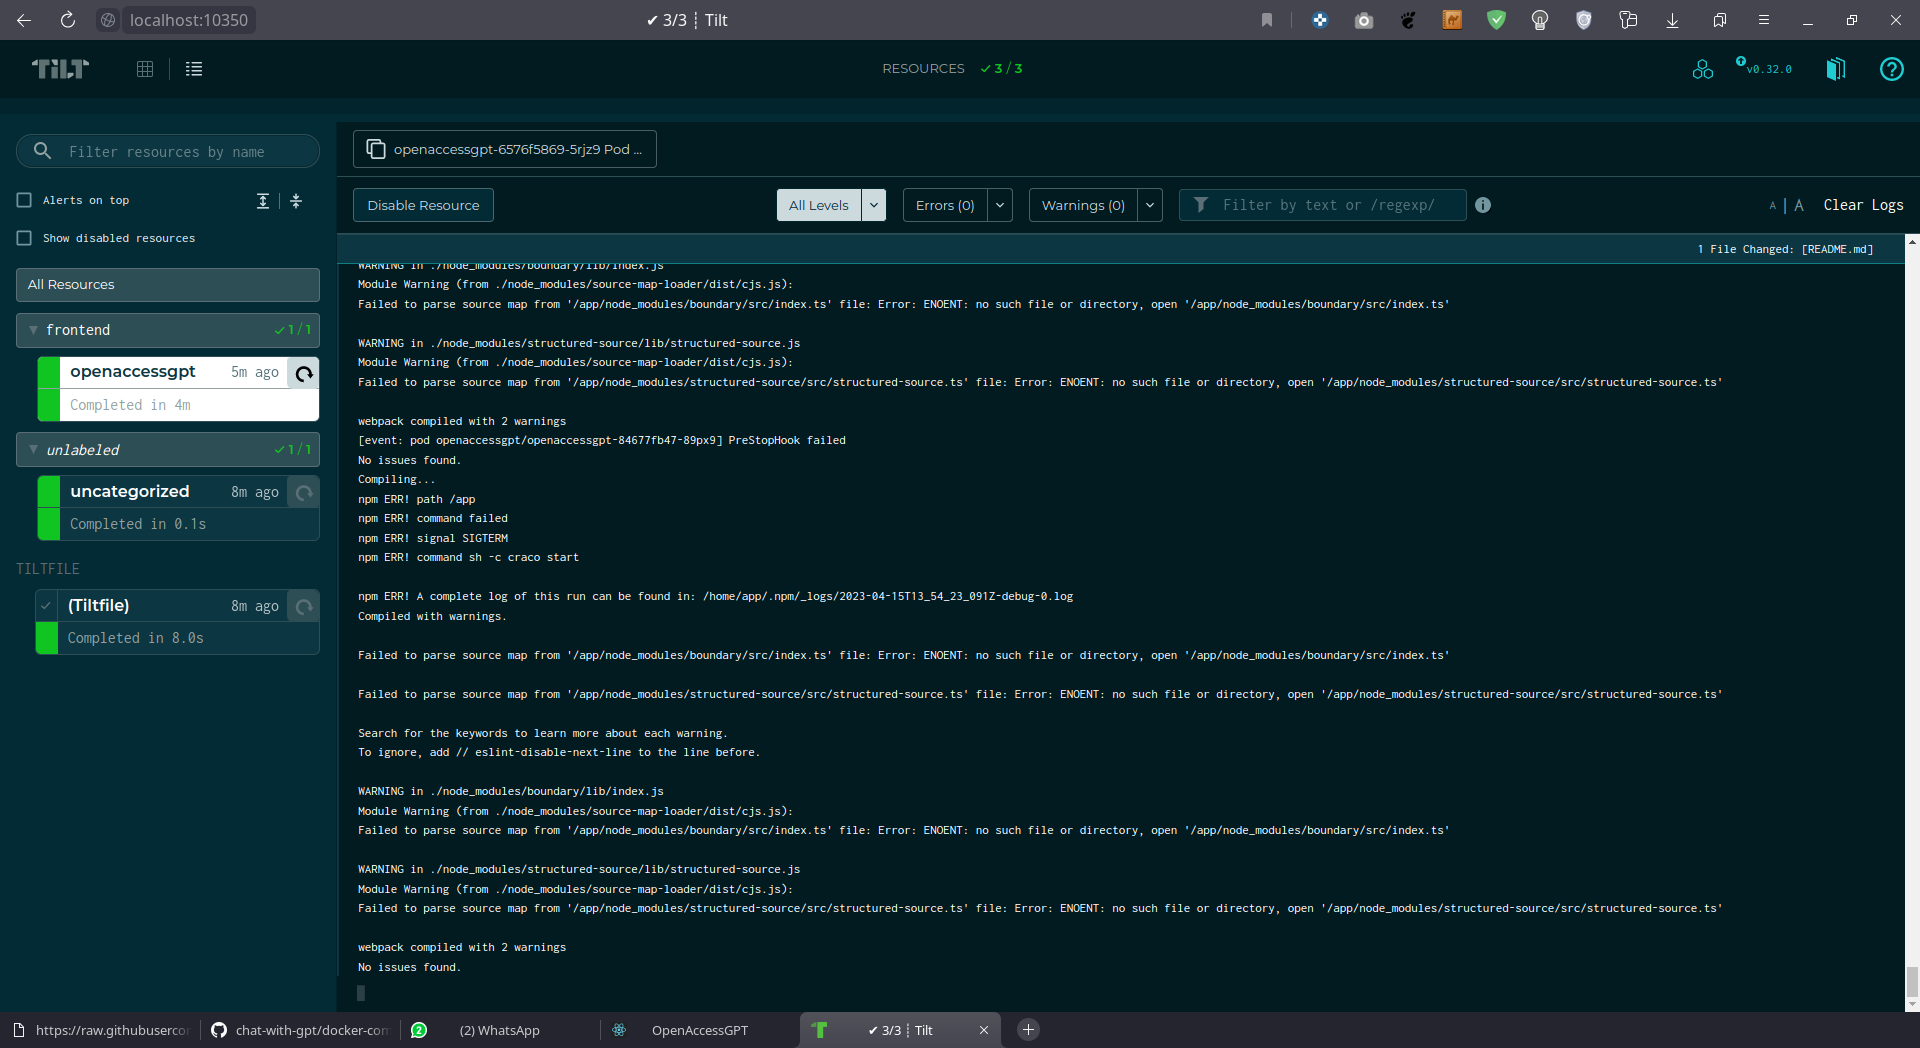The height and width of the screenshot is (1048, 1920).
Task: Switch to the OpenAccessGPT browser tab
Action: pyautogui.click(x=700, y=1030)
